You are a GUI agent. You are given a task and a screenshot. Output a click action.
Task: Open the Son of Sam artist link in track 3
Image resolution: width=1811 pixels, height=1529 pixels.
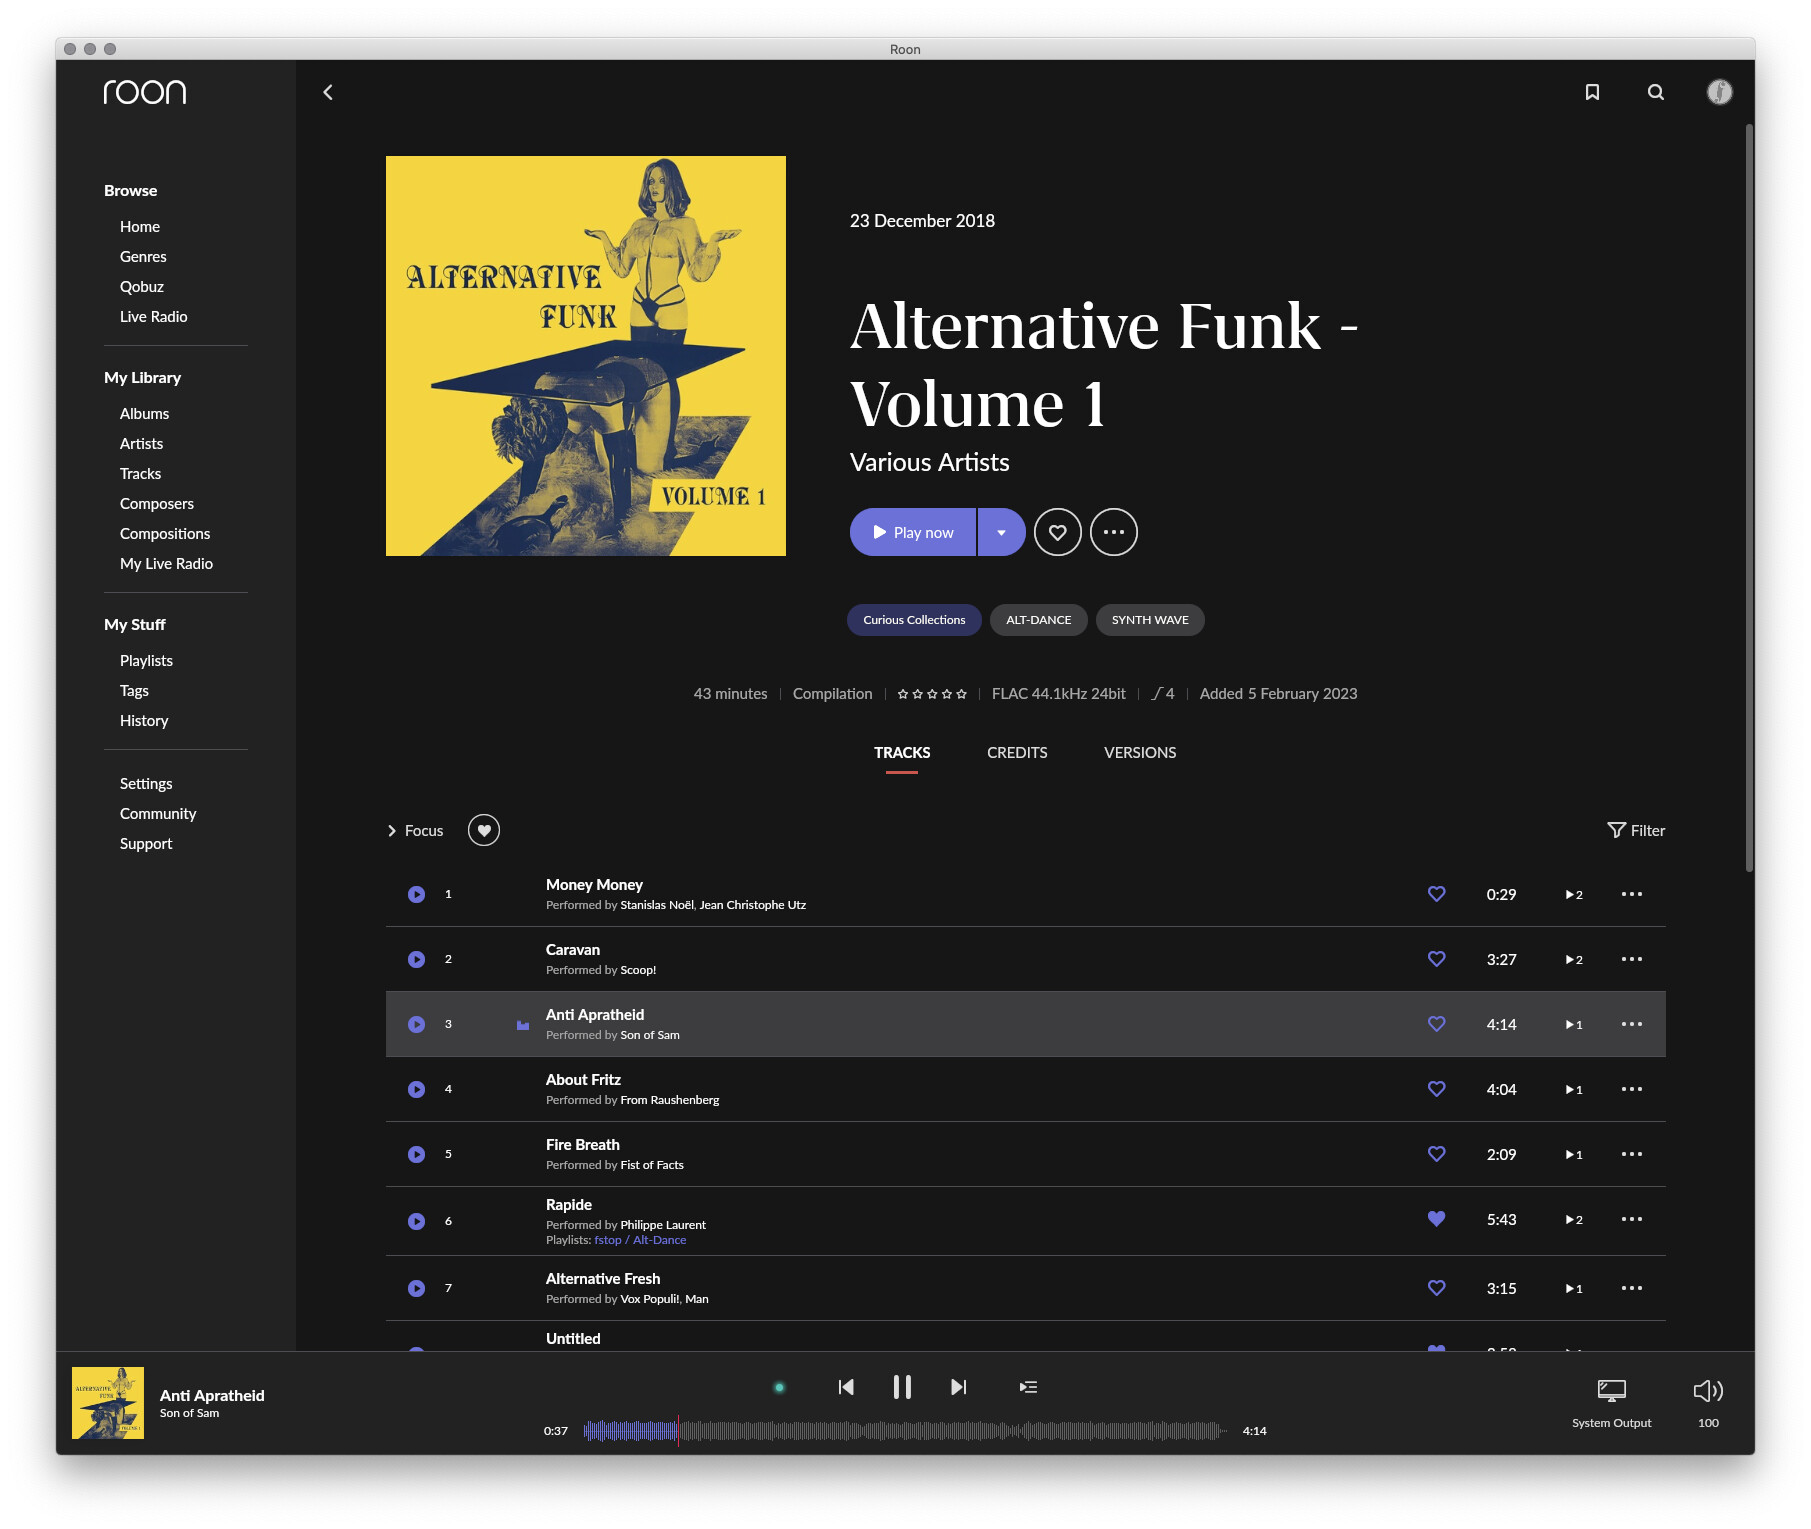(650, 1035)
